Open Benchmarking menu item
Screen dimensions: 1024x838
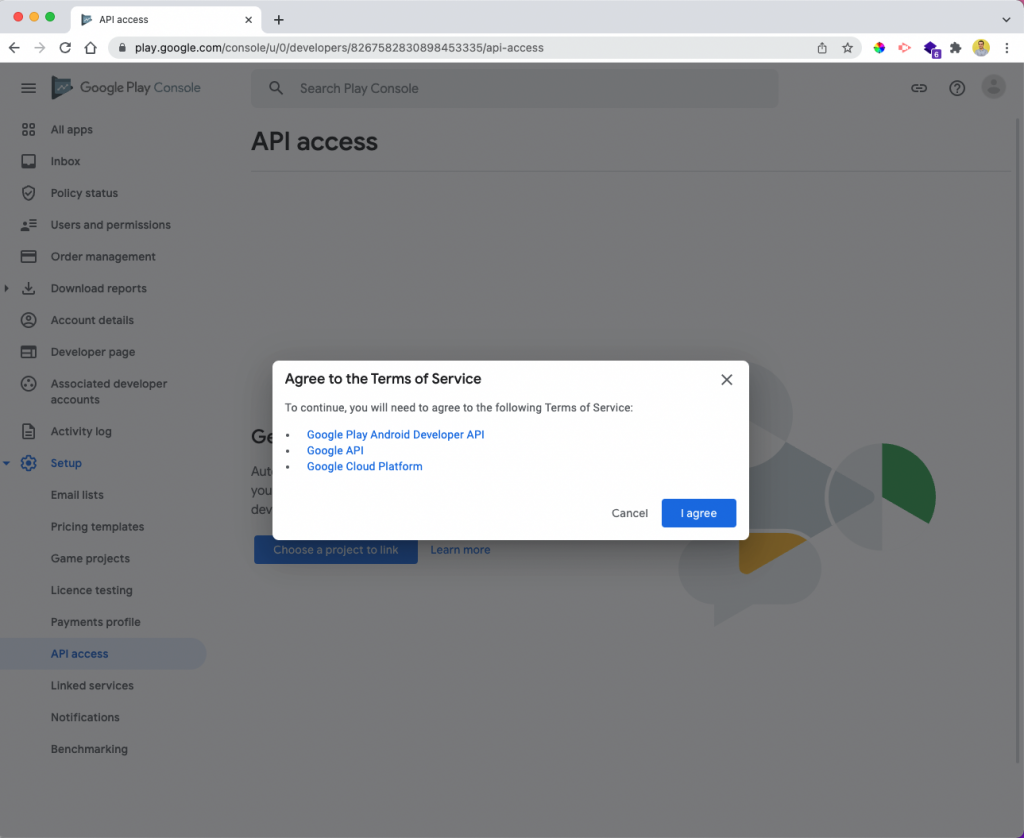[x=89, y=749]
